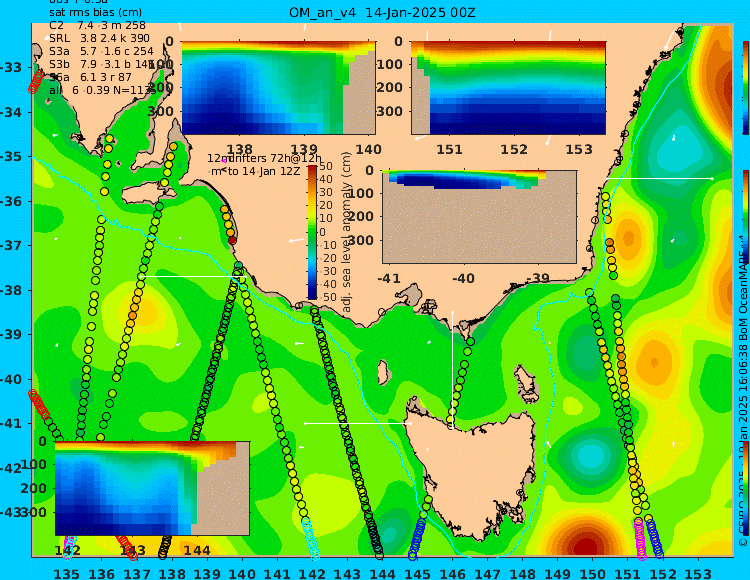This screenshot has height=580, width=750.
Task: Click the SRL satellite statistics row
Action: [x=99, y=38]
